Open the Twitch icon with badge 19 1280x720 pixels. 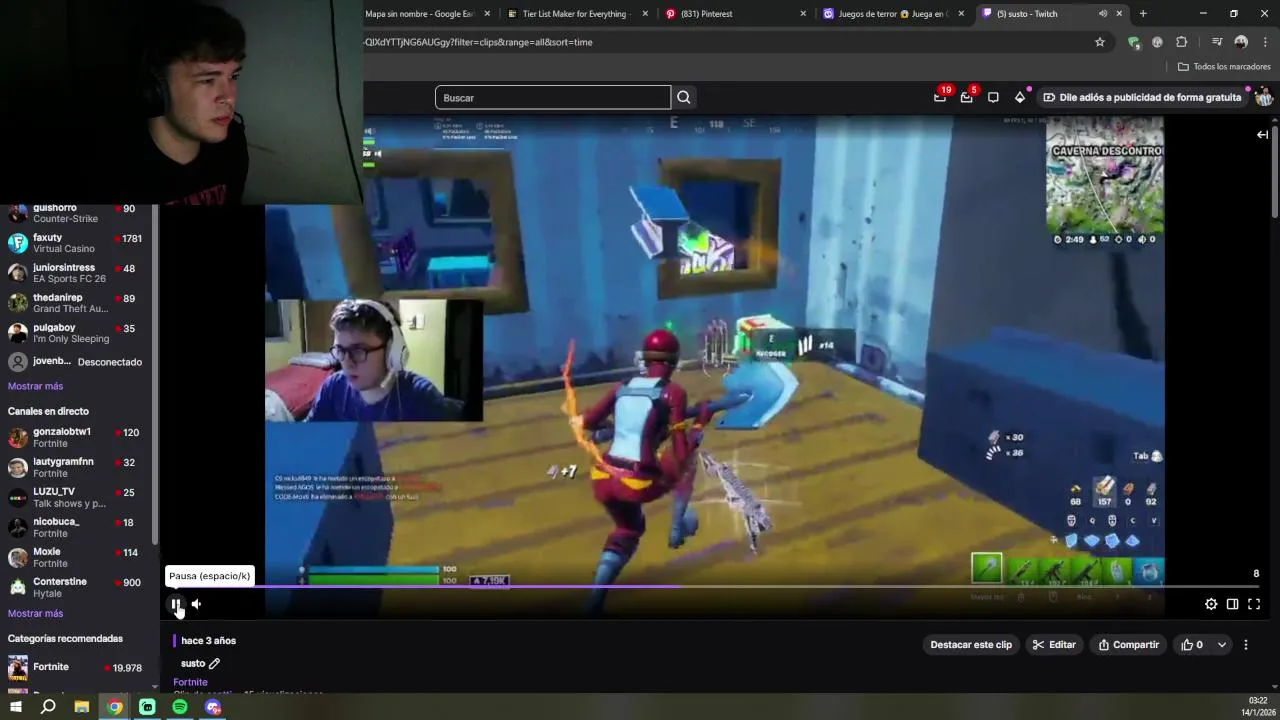coord(940,97)
